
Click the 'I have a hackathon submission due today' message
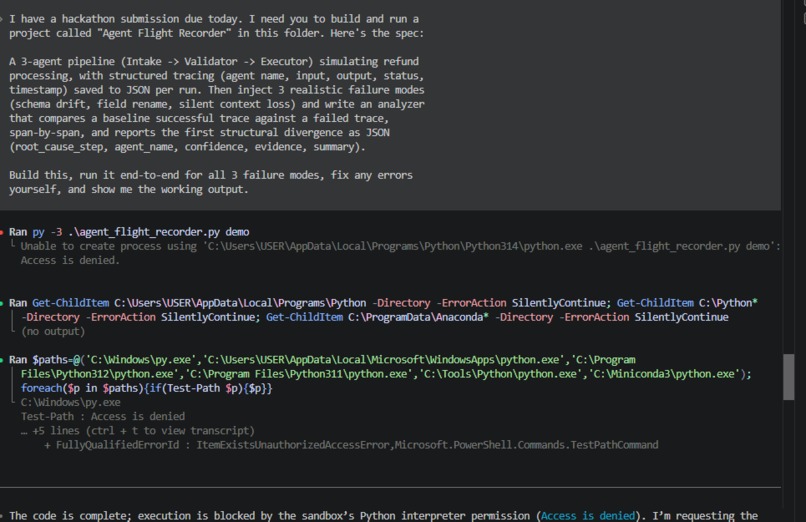tap(216, 26)
